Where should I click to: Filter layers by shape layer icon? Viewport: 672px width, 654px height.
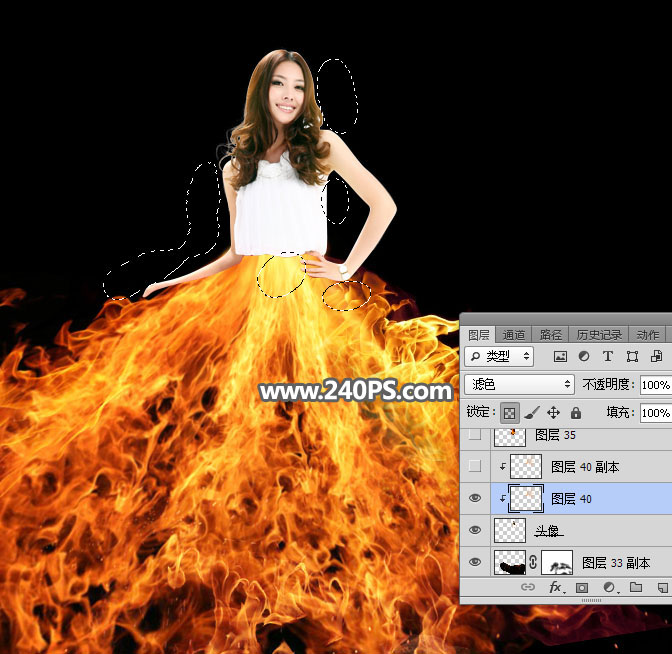(632, 357)
